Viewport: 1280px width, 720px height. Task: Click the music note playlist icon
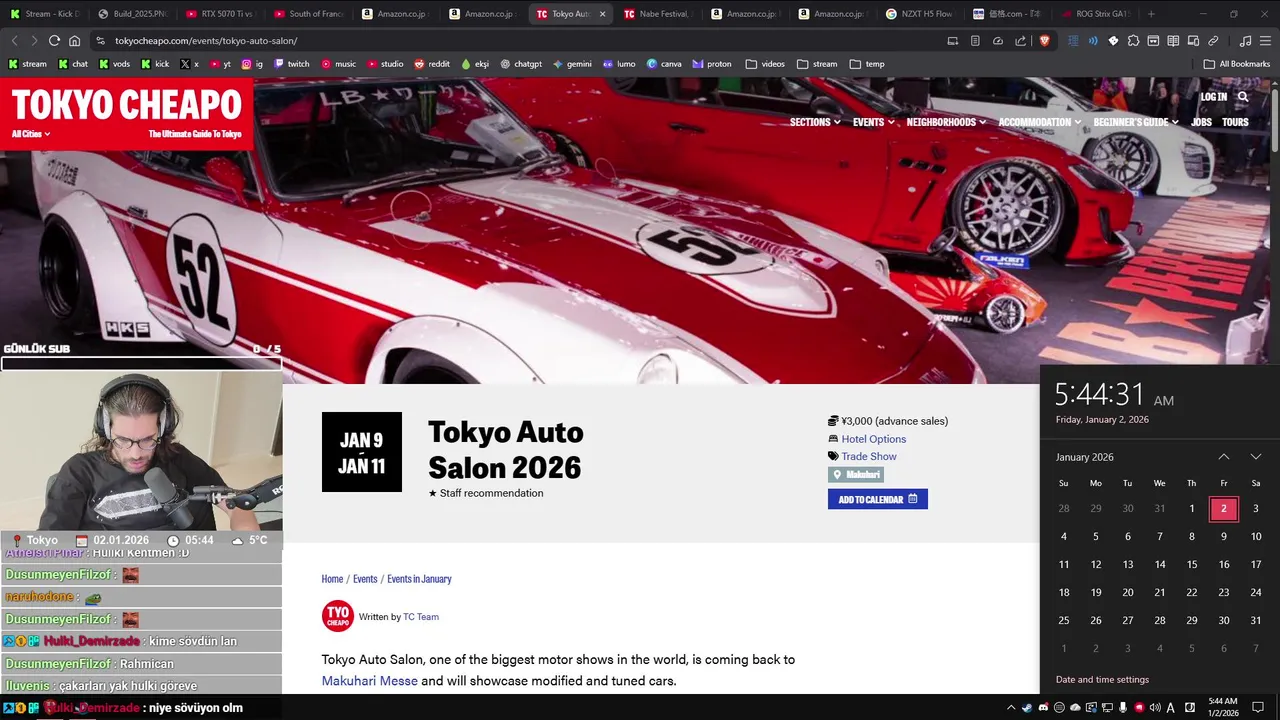tap(1245, 41)
